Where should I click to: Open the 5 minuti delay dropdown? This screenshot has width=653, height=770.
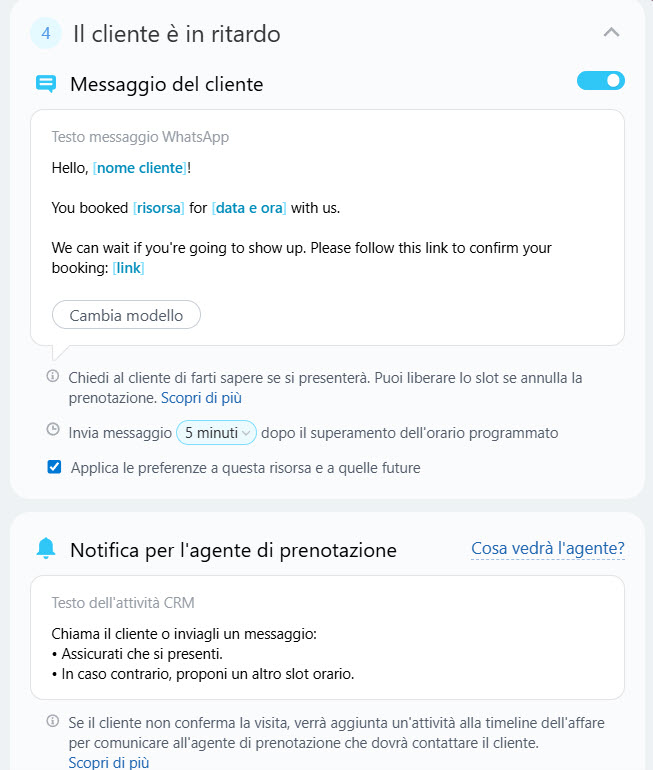tap(217, 433)
